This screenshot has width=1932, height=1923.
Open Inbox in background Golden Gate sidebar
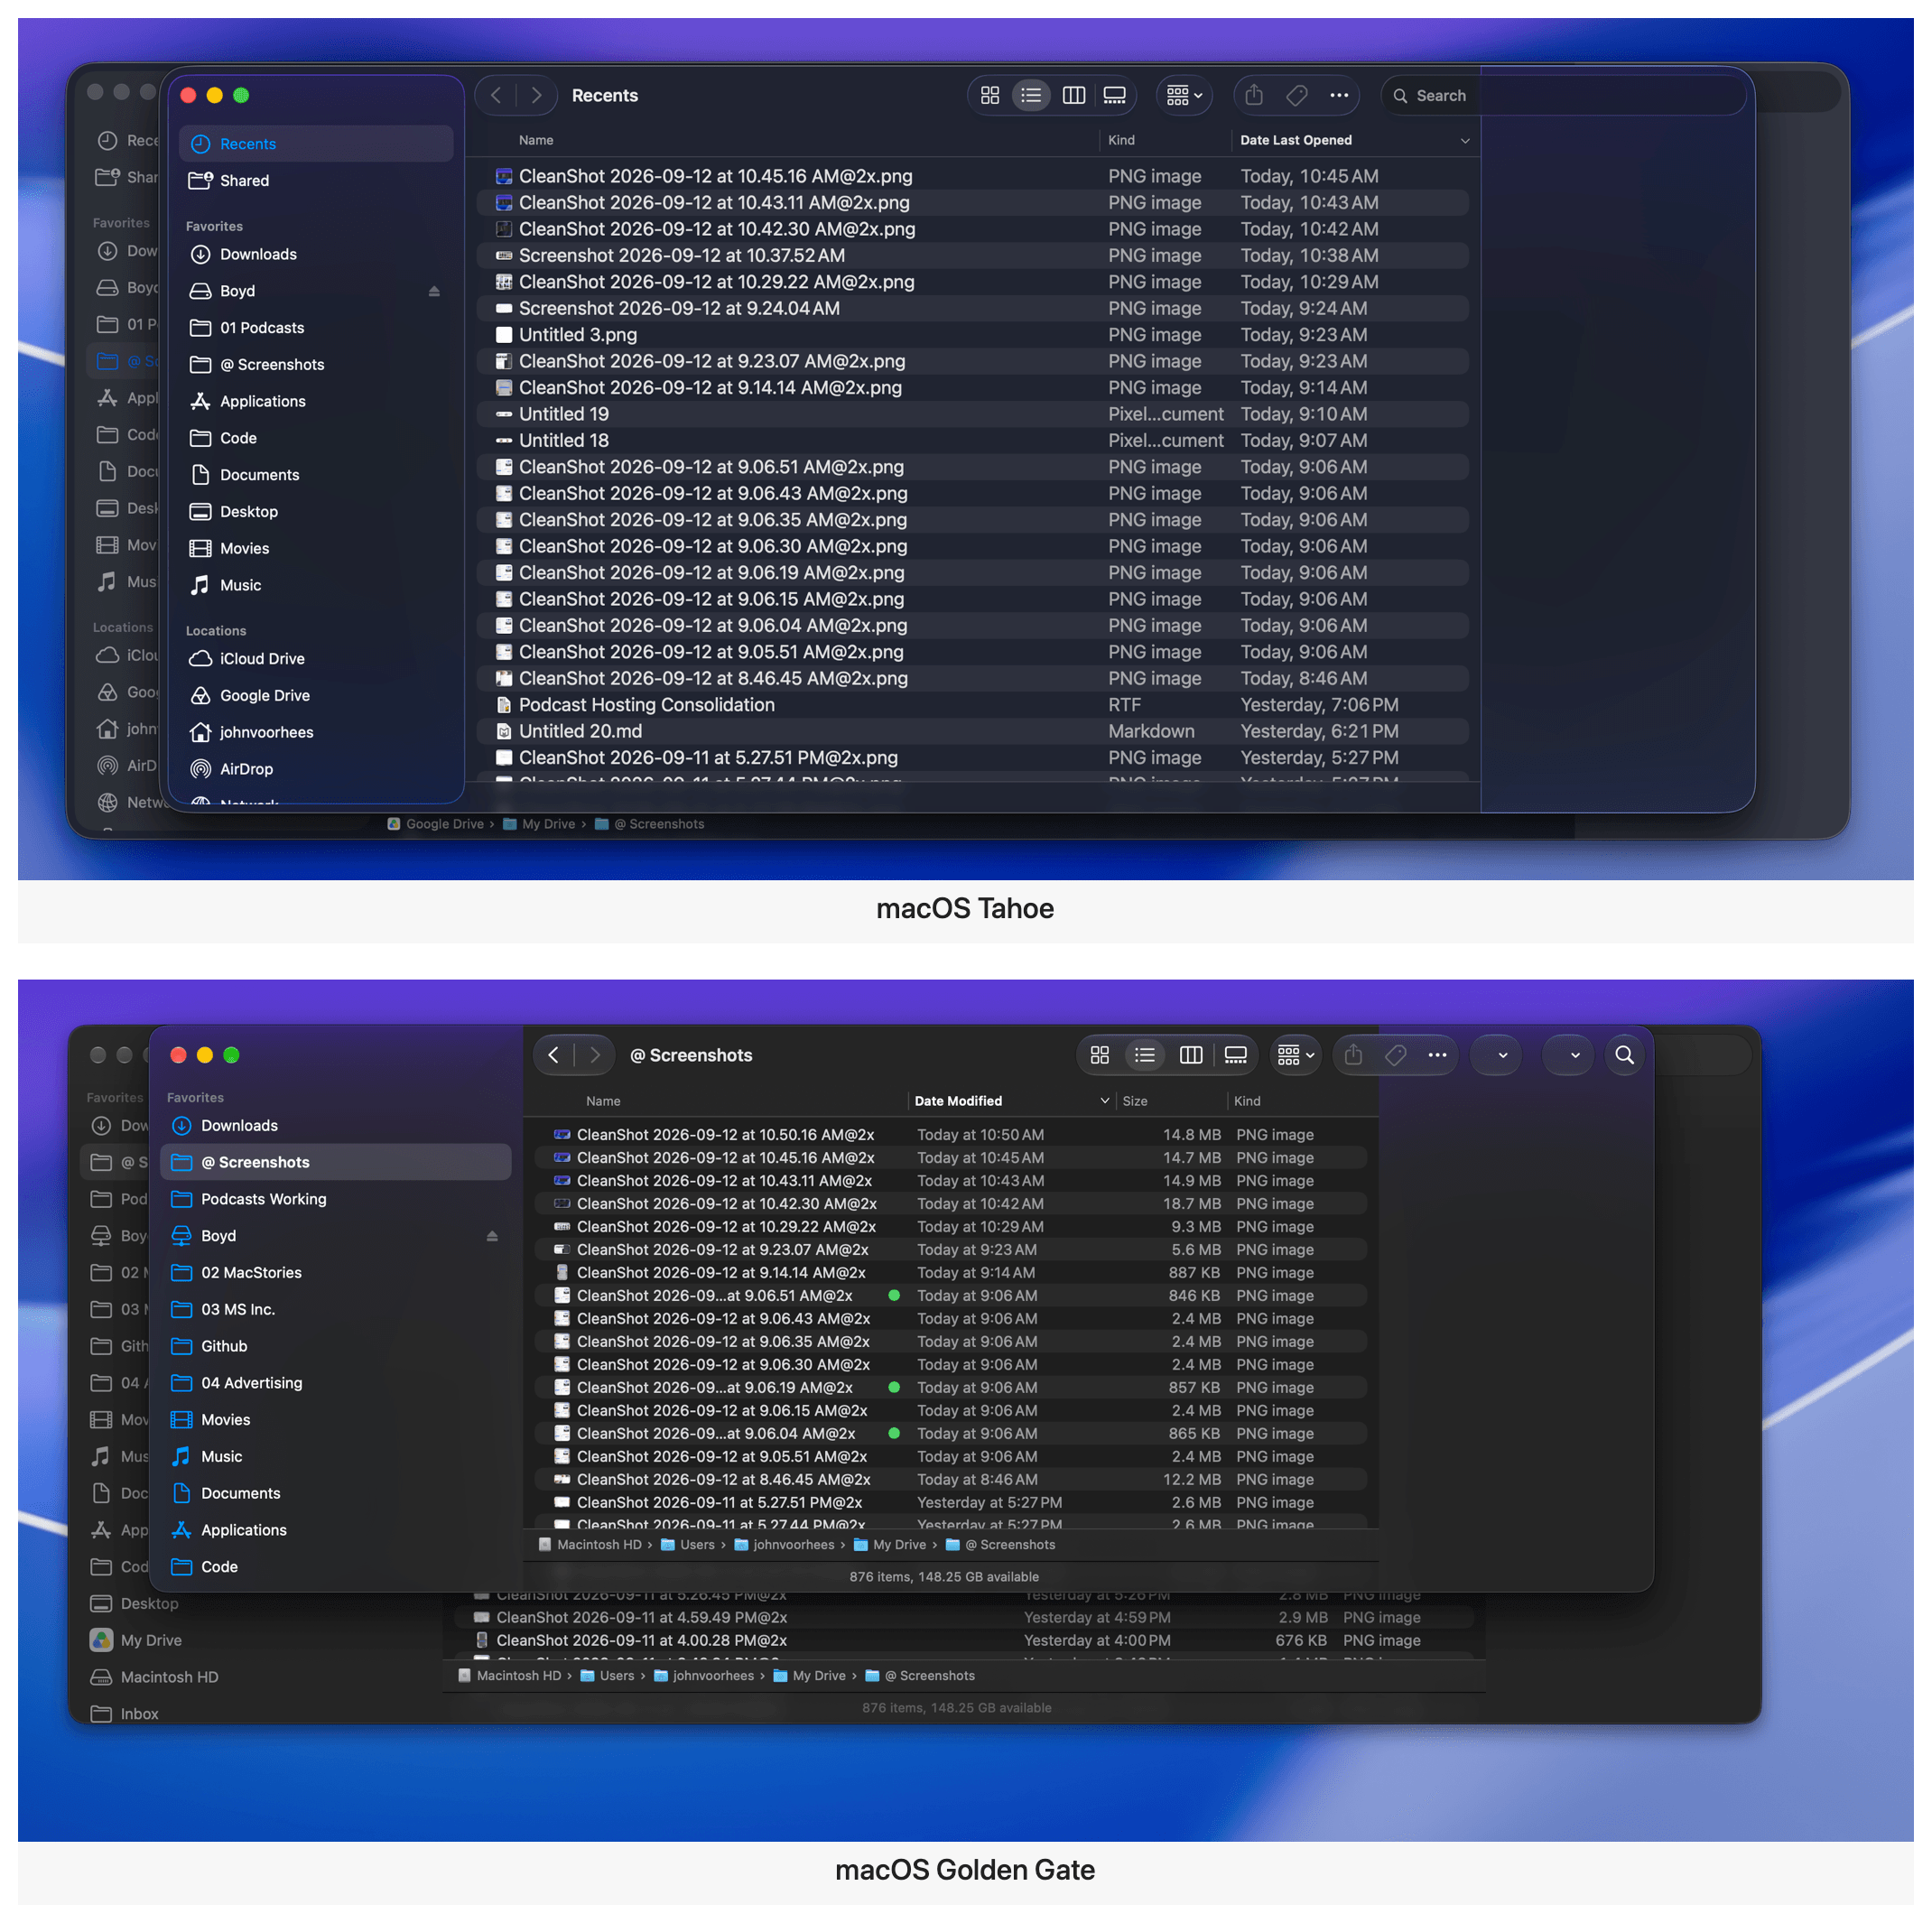point(125,1714)
